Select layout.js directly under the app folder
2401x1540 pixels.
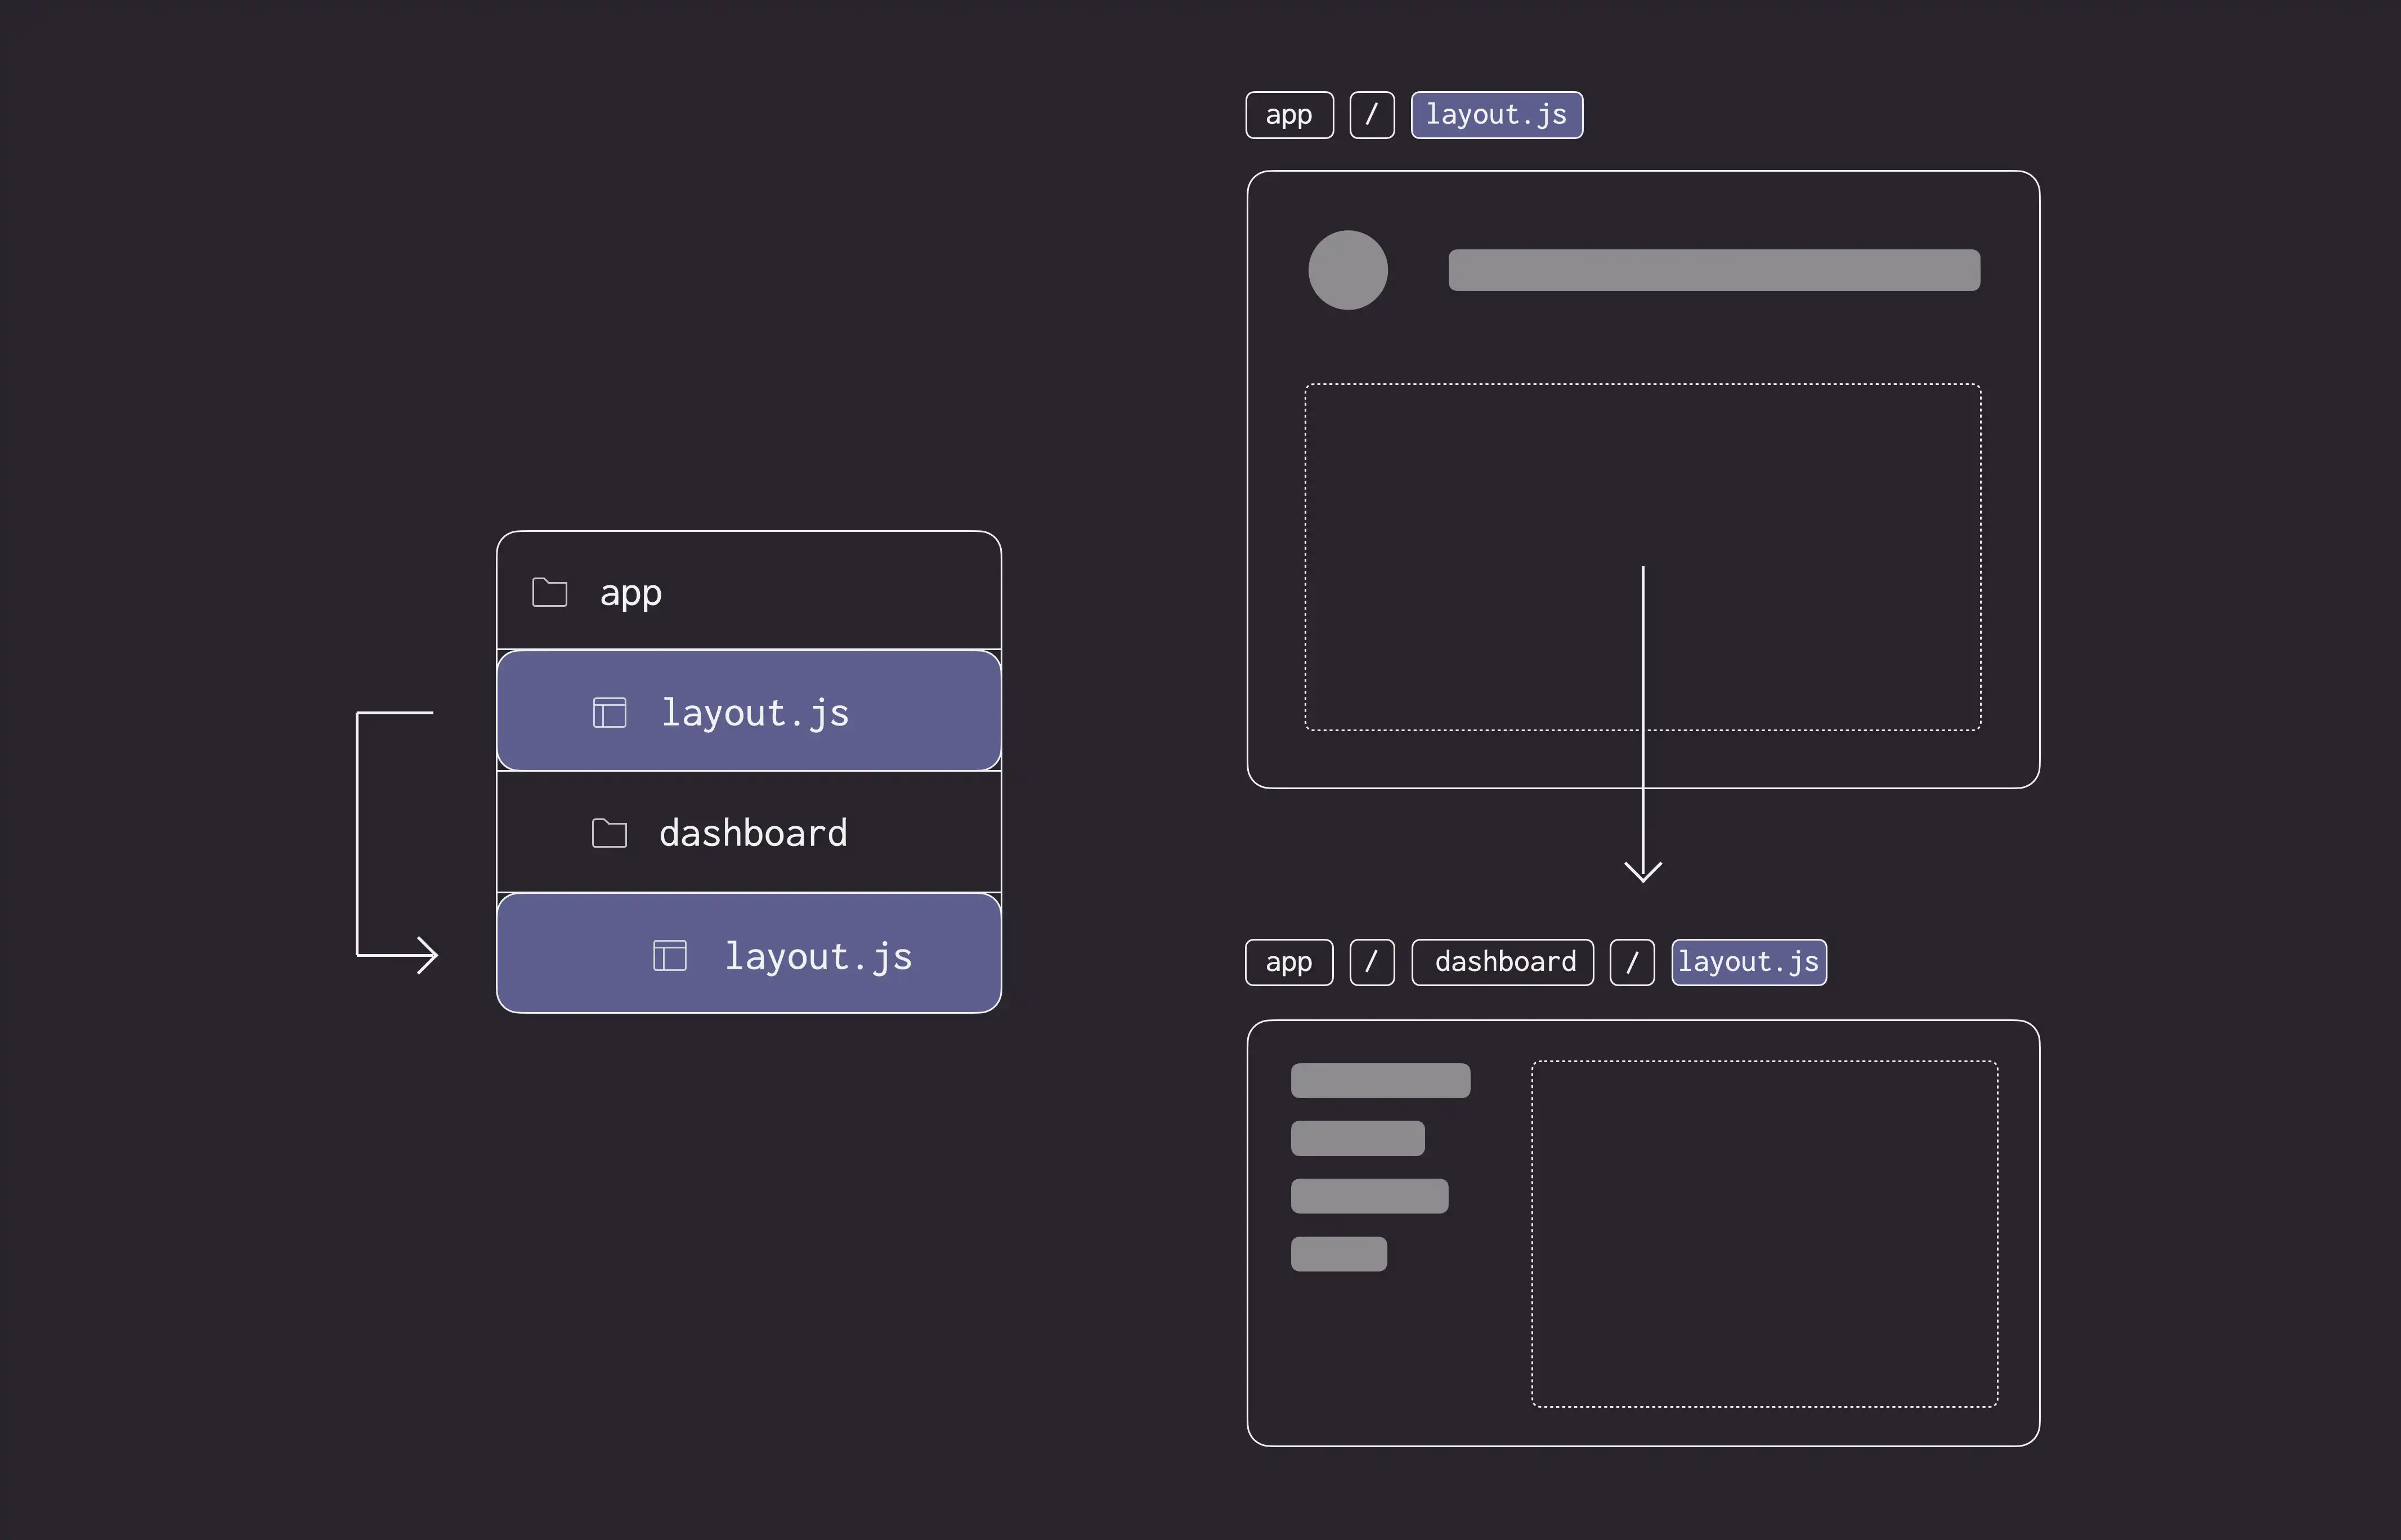(x=749, y=711)
